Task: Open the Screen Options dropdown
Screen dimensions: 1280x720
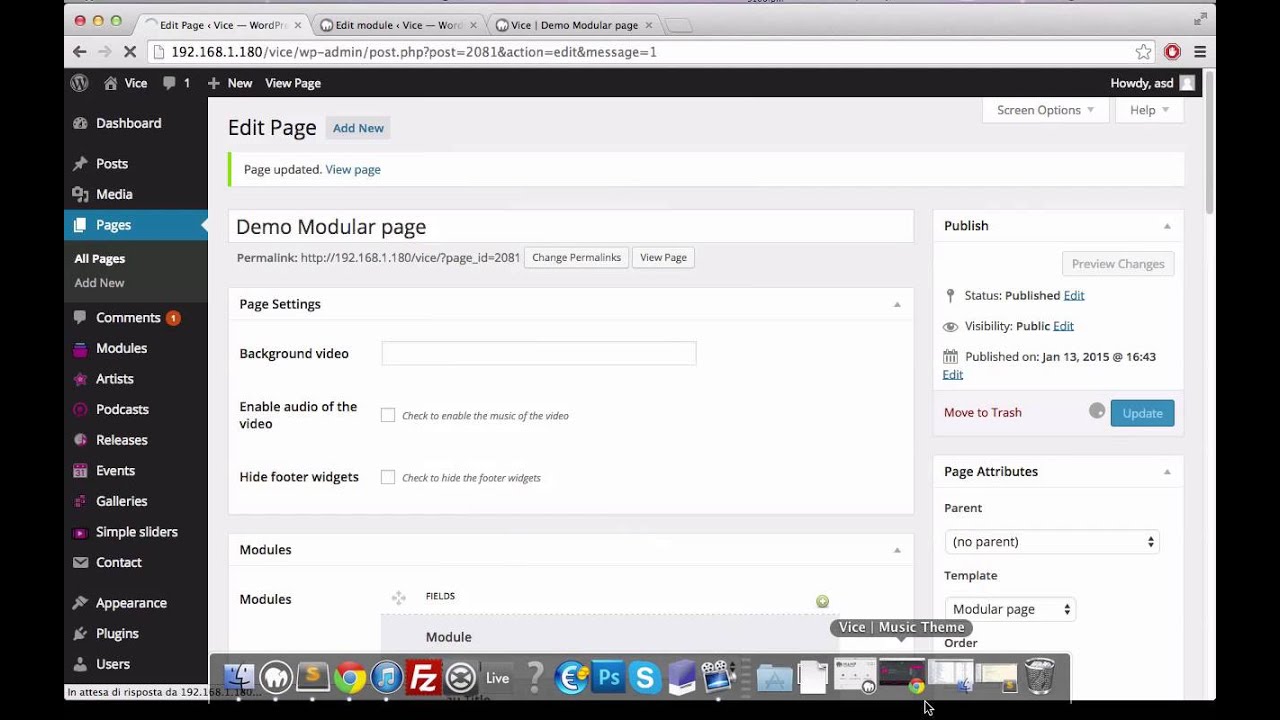Action: 1045,110
